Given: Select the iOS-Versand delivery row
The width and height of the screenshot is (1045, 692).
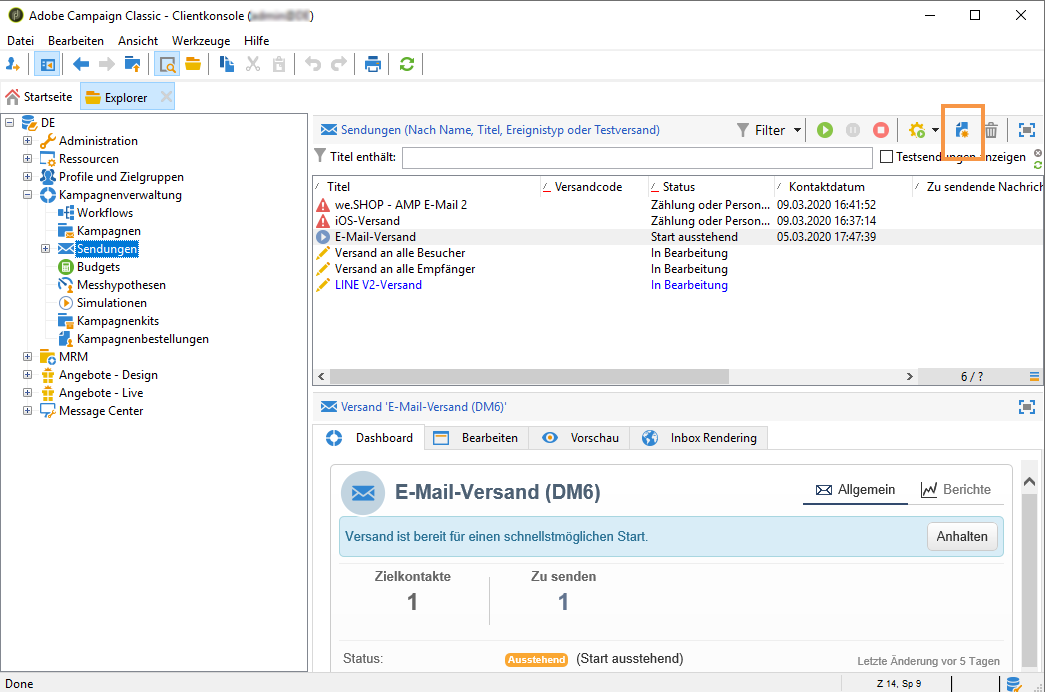Looking at the screenshot, I should point(678,221).
